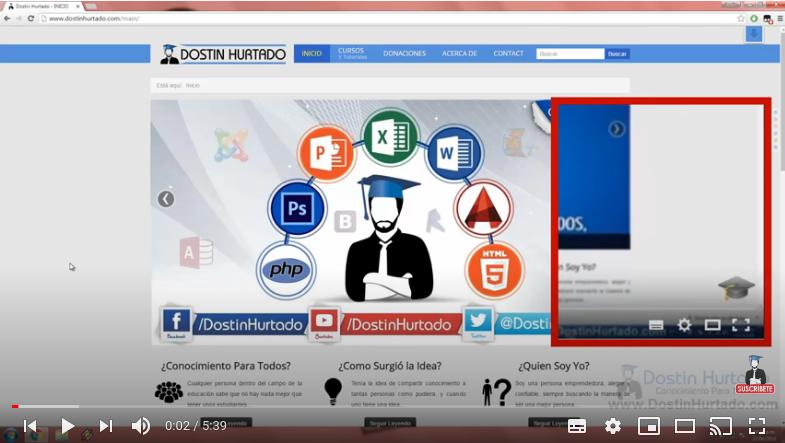785x443 pixels.
Task: Click the SUSCRIBETE subscribe button
Action: click(755, 389)
